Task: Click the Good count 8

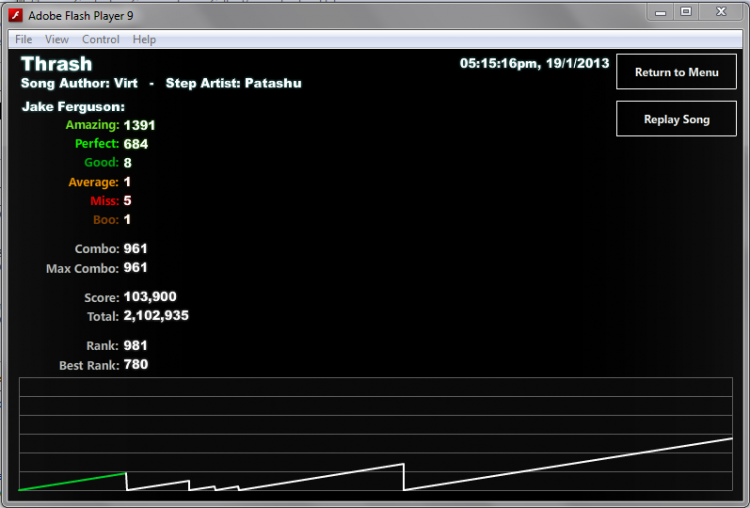Action: pos(127,163)
